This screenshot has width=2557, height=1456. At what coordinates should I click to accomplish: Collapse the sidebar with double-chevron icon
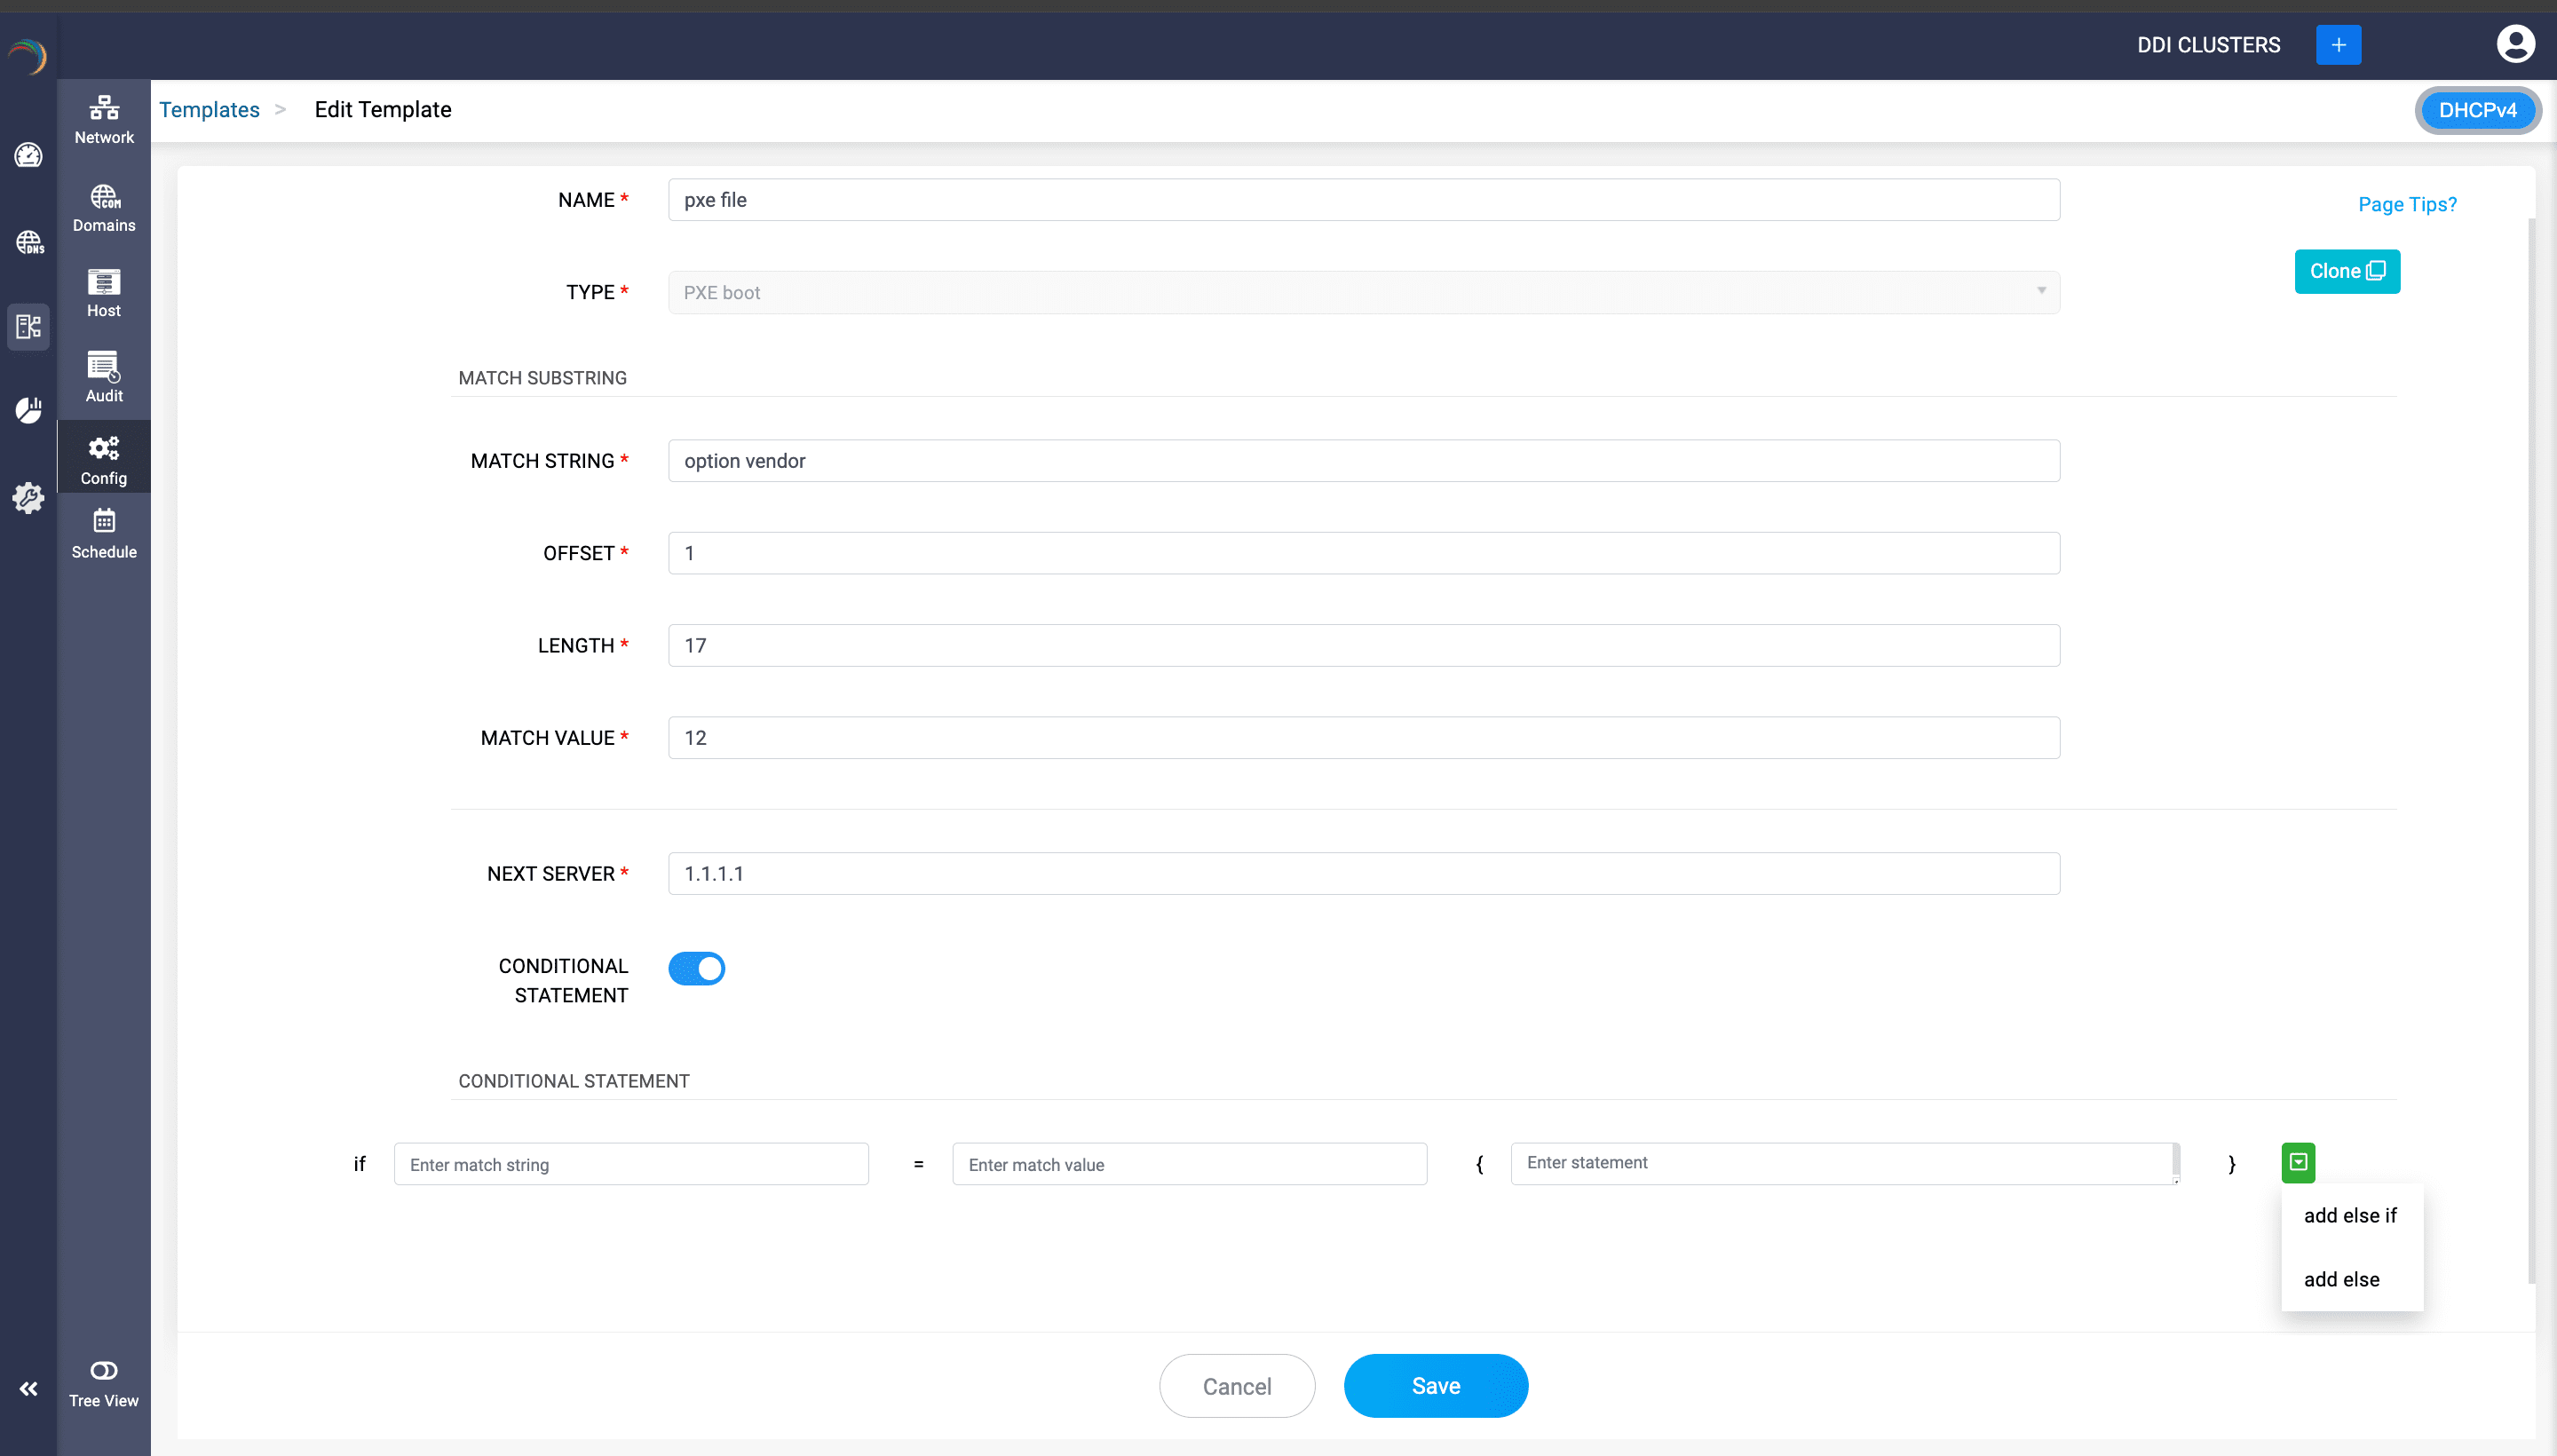(28, 1388)
